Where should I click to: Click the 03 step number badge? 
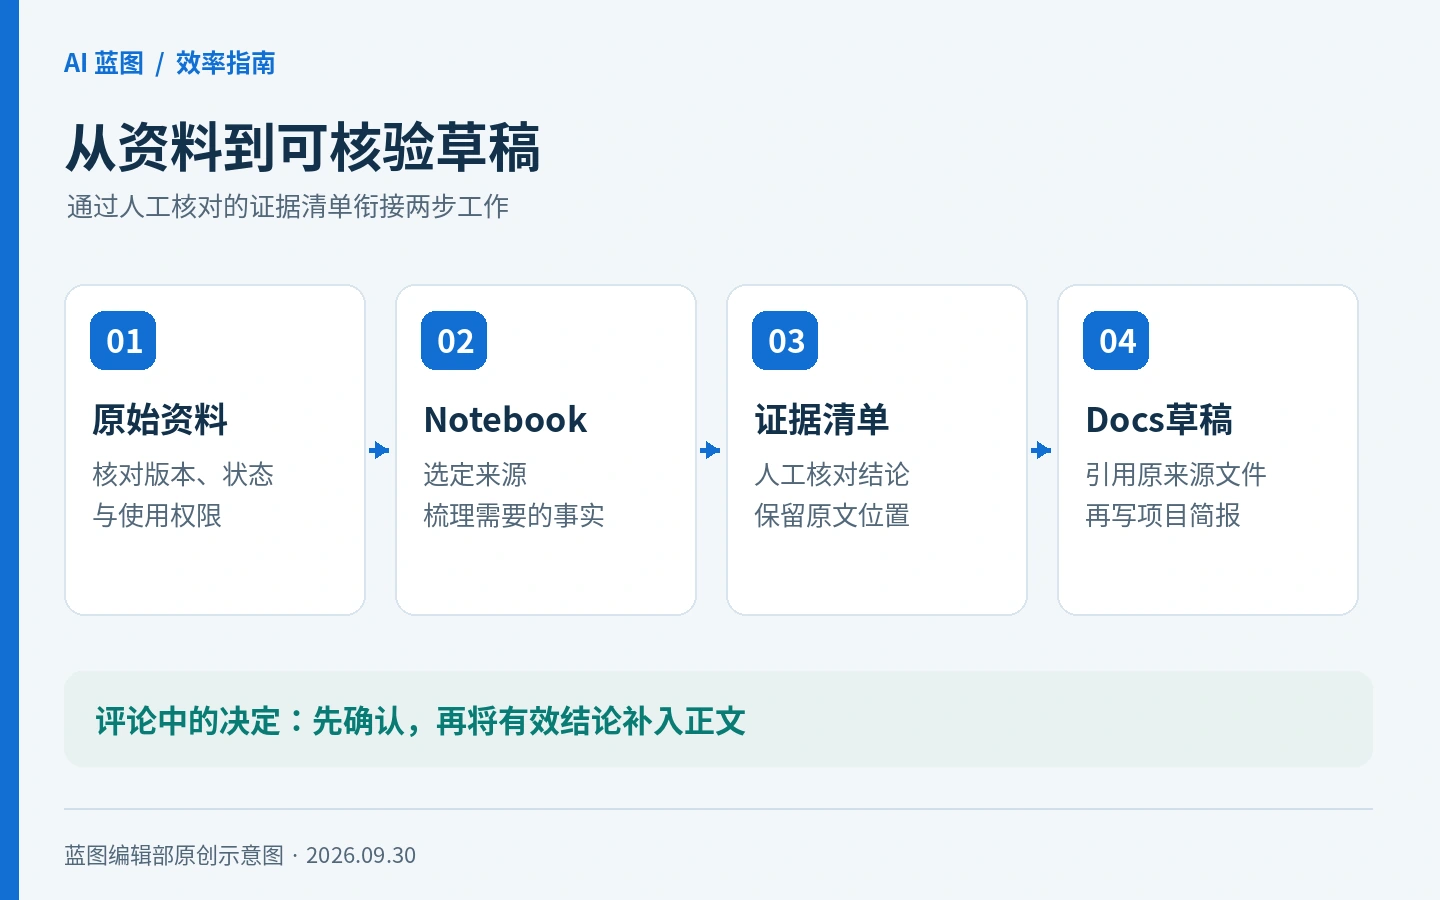785,341
